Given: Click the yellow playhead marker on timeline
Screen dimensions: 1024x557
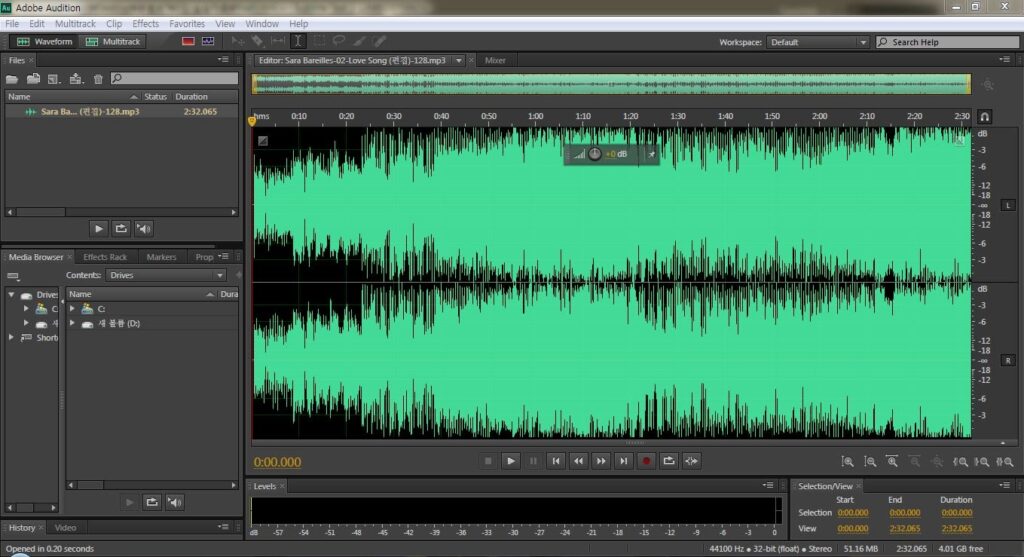Looking at the screenshot, I should [252, 121].
